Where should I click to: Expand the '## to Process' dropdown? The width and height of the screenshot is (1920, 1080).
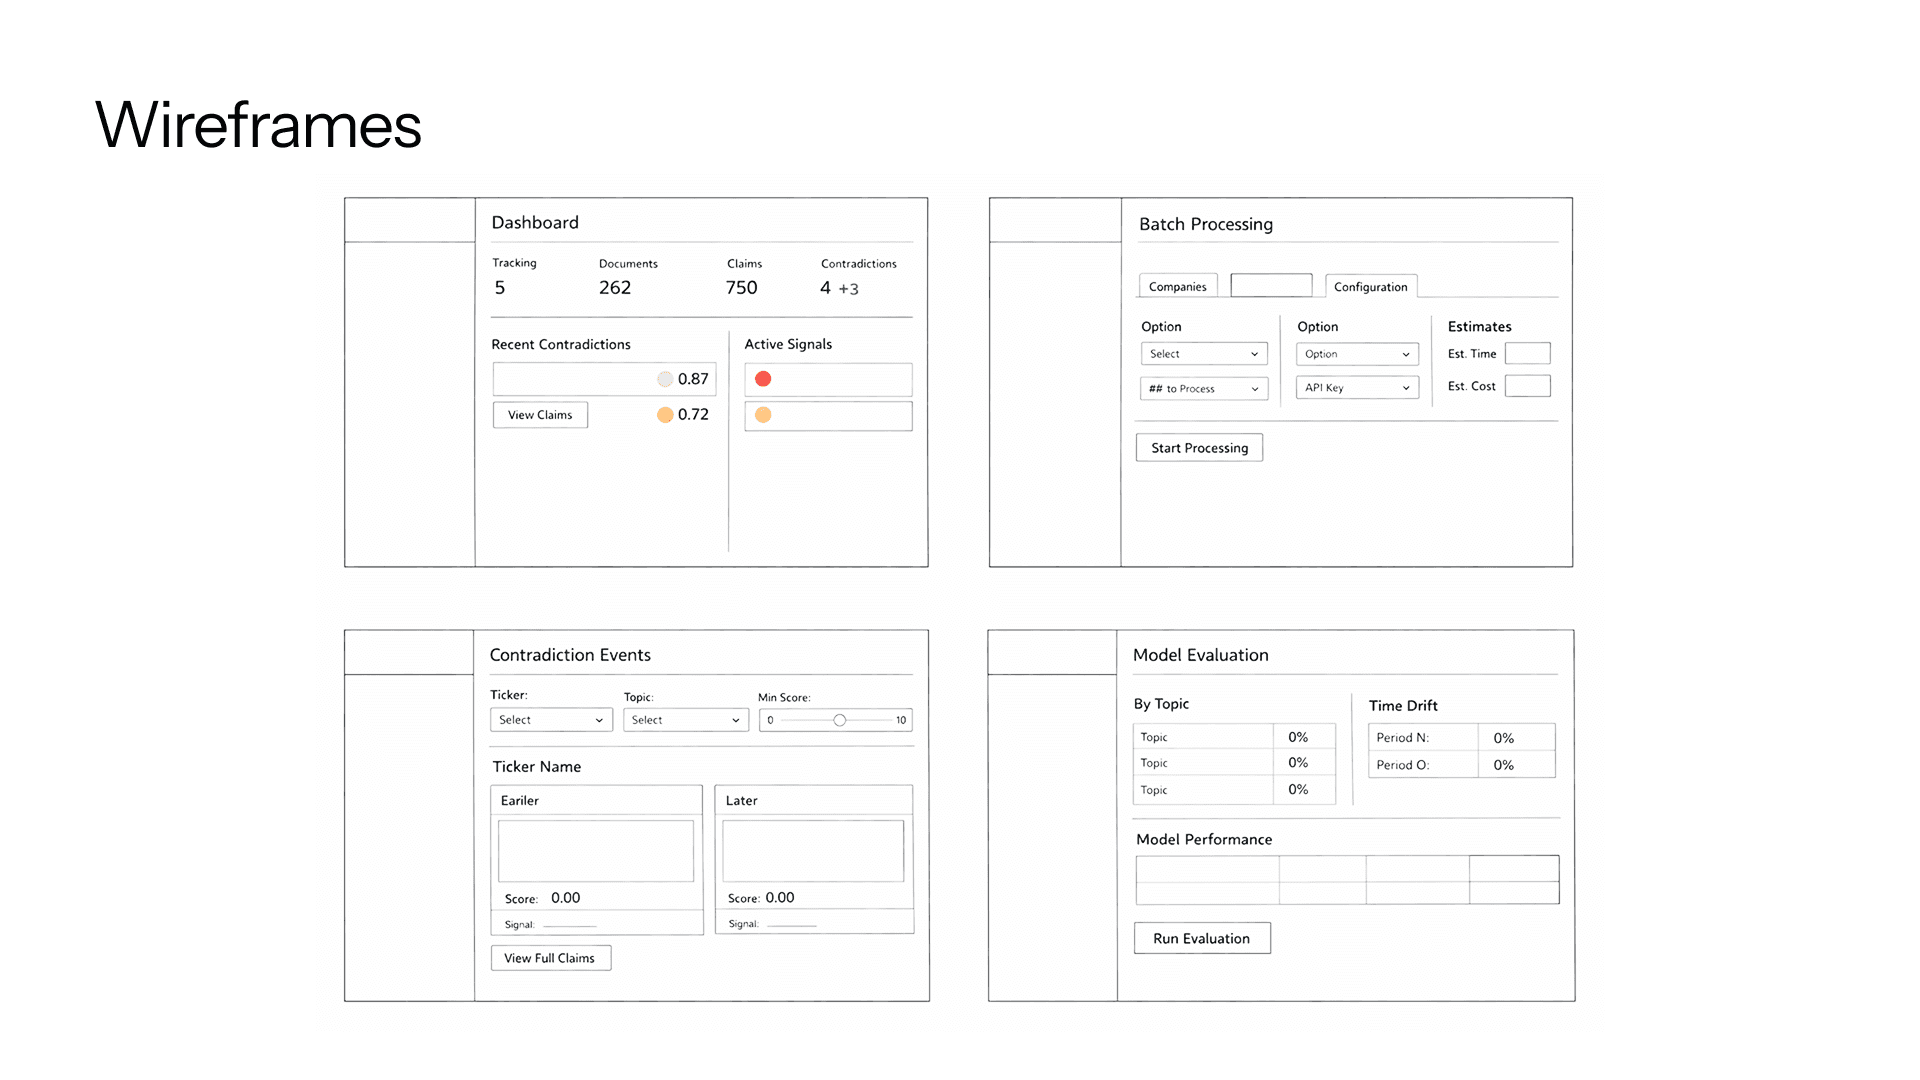coord(1204,389)
